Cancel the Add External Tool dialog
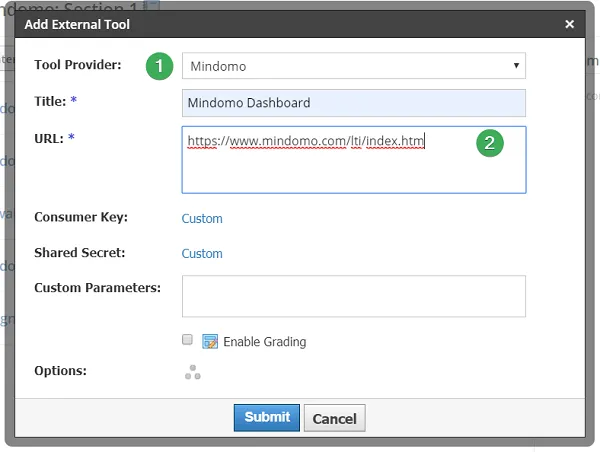The width and height of the screenshot is (600, 452). (334, 418)
